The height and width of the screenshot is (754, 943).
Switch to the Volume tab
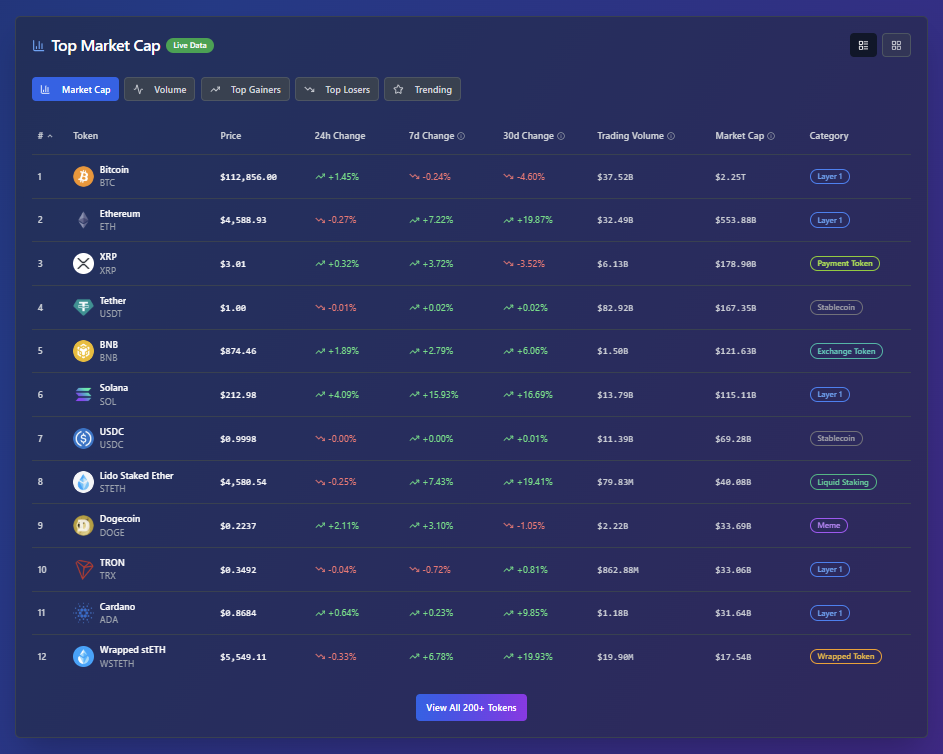point(159,89)
